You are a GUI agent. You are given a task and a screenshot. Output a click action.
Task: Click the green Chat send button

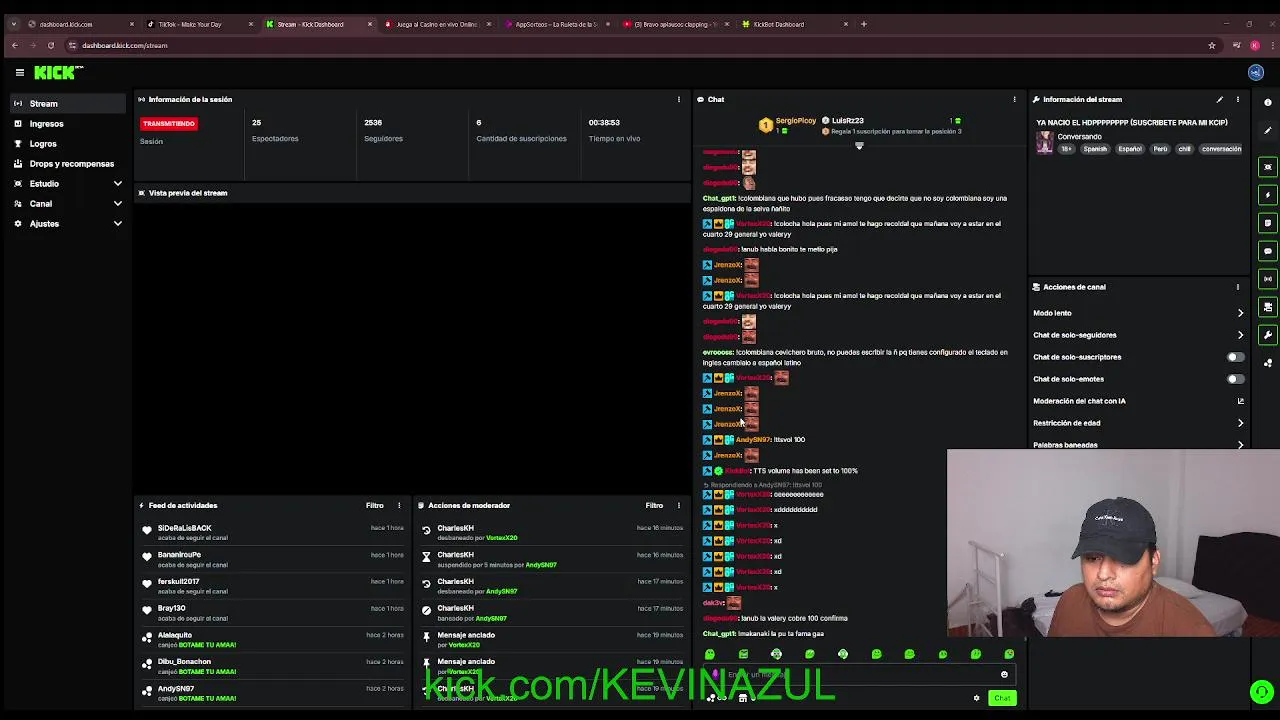1002,698
